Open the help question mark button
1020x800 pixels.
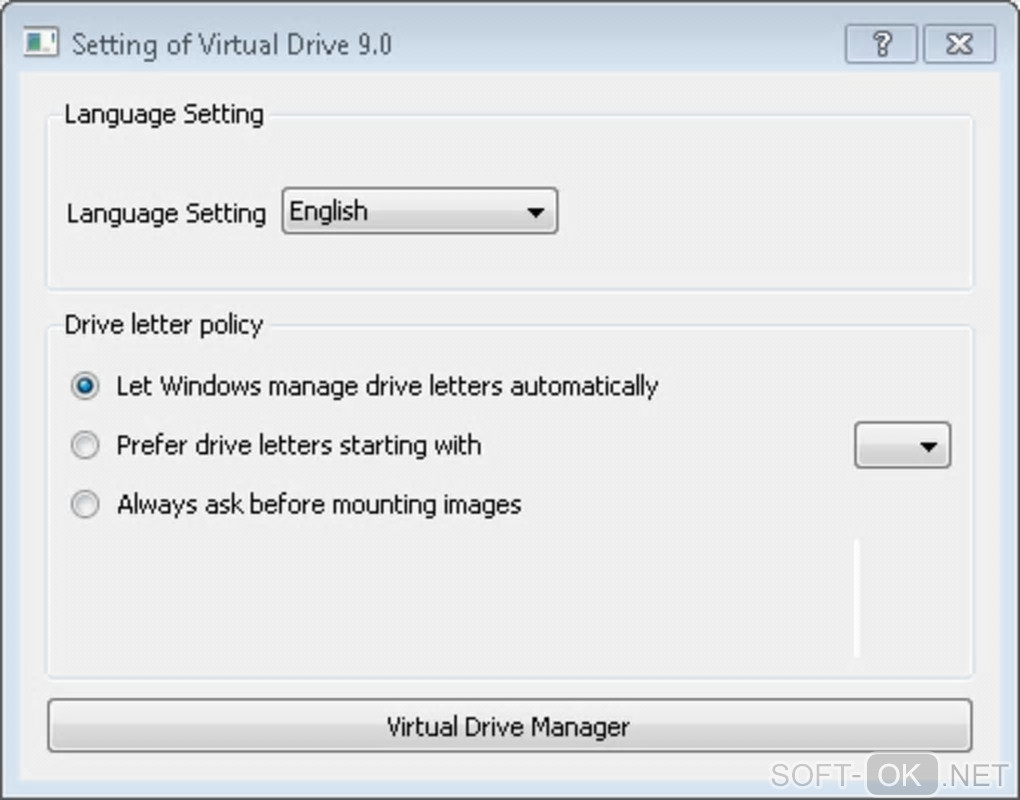(881, 44)
